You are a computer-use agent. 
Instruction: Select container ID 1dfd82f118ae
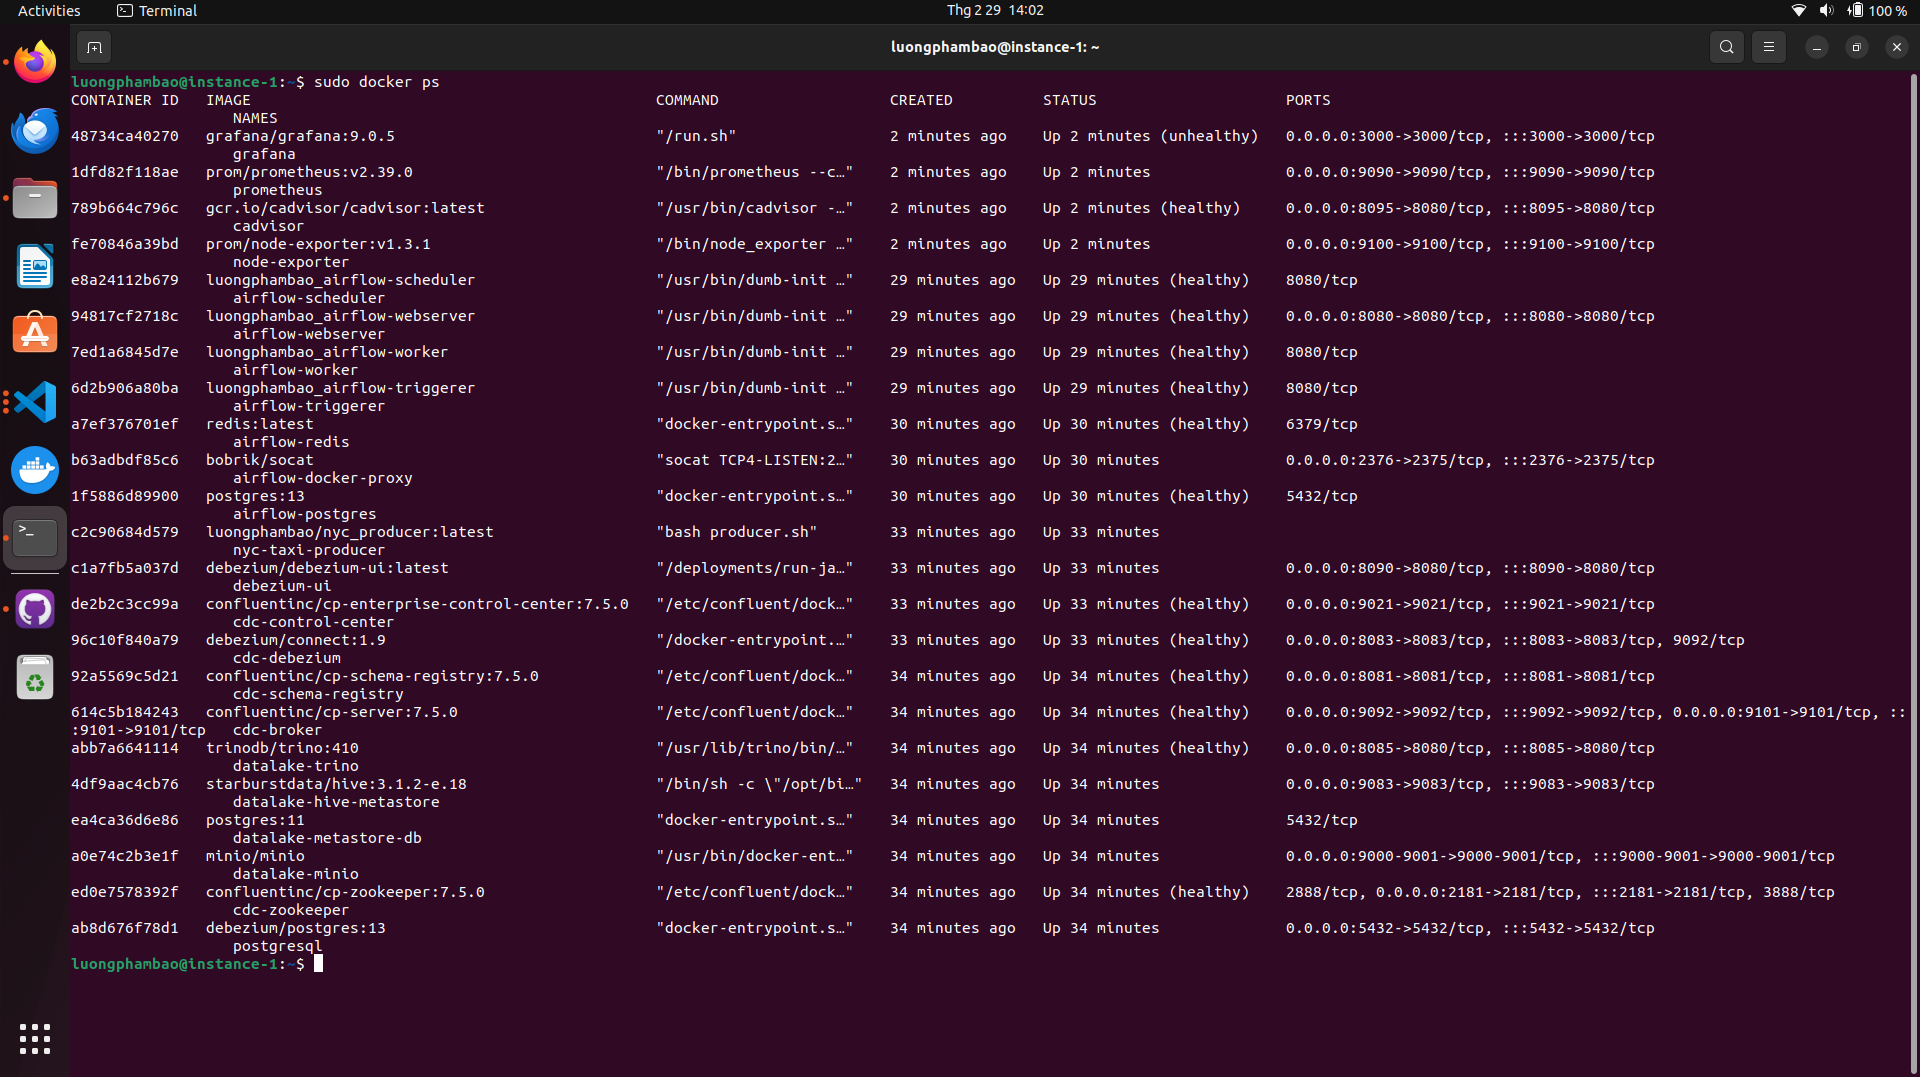(125, 172)
